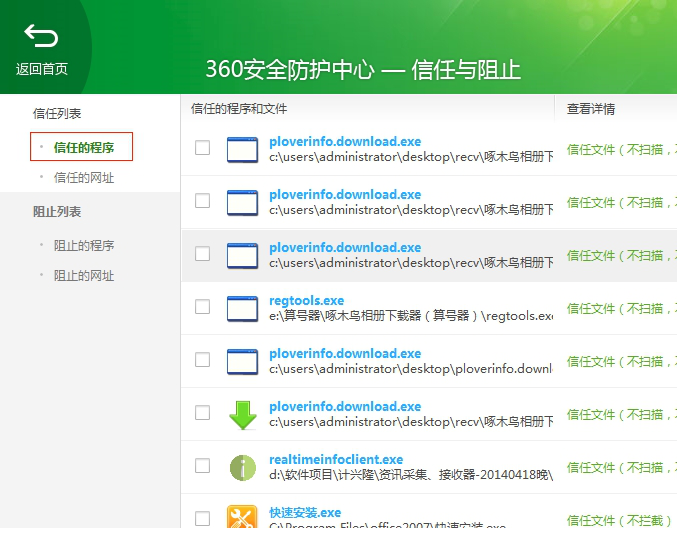Click 信任文件 status for regtools.exe

coord(622,309)
